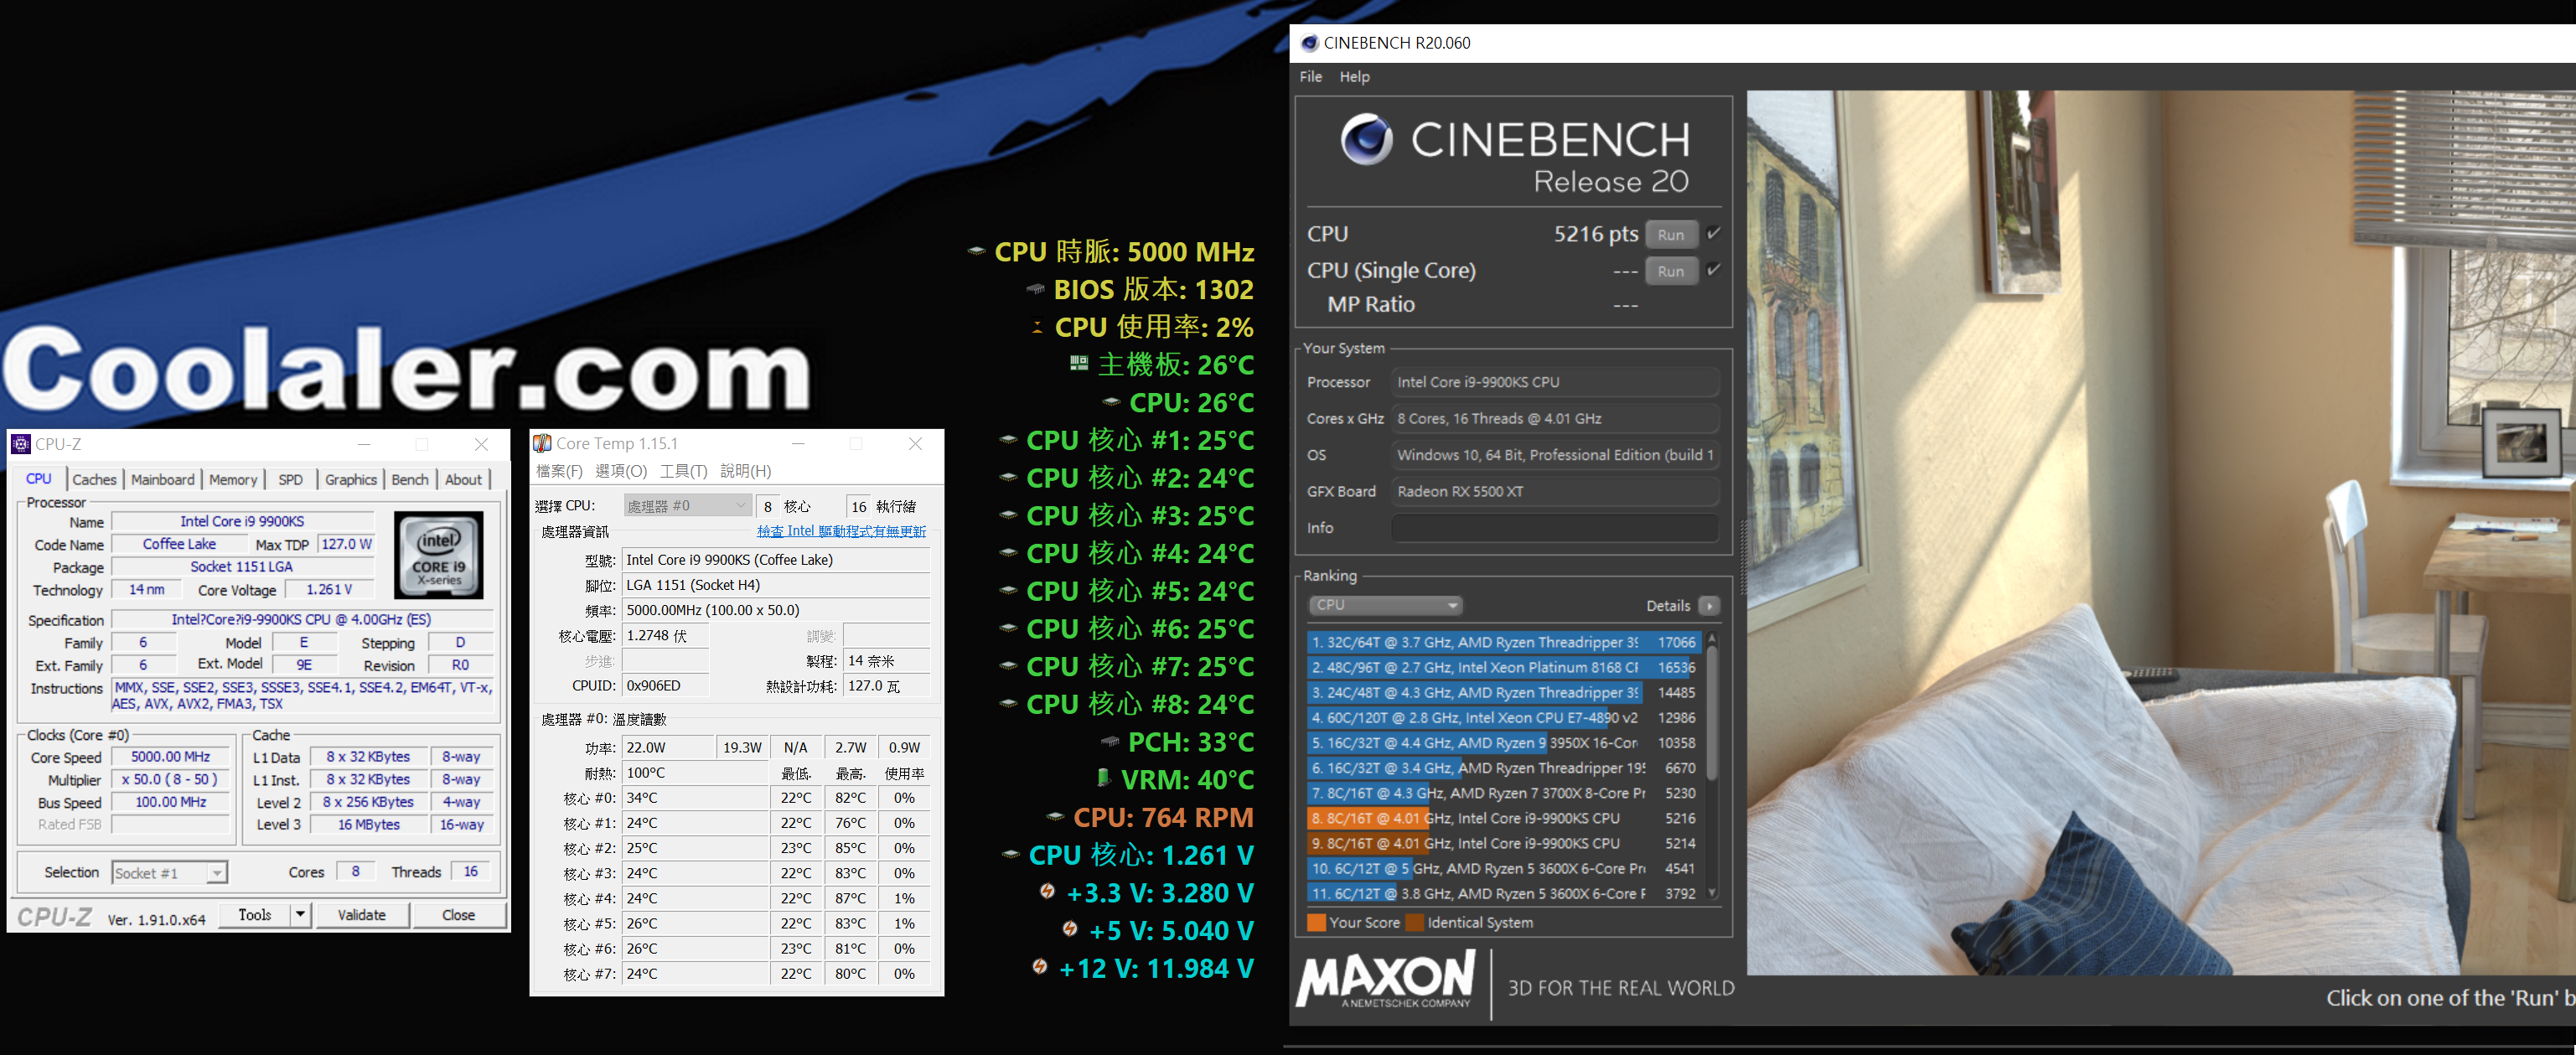This screenshot has height=1055, width=2576.
Task: Switch to the Memory tab in CPU-Z
Action: pyautogui.click(x=233, y=480)
